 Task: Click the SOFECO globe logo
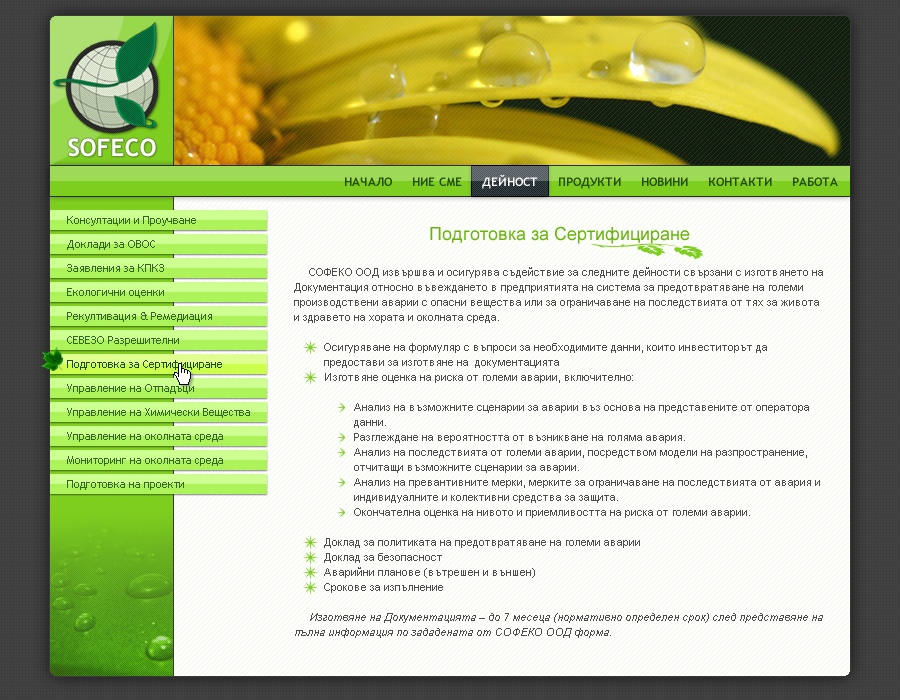coord(111,92)
